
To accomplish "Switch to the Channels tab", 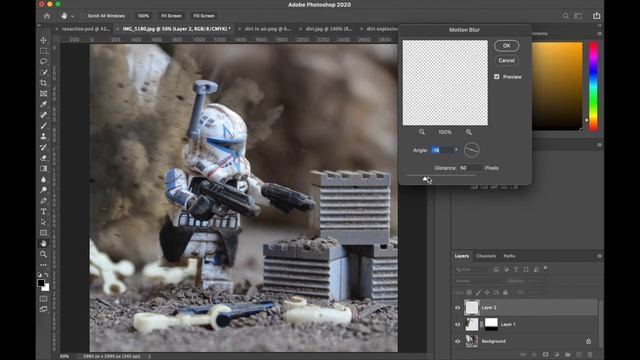I will tap(486, 256).
